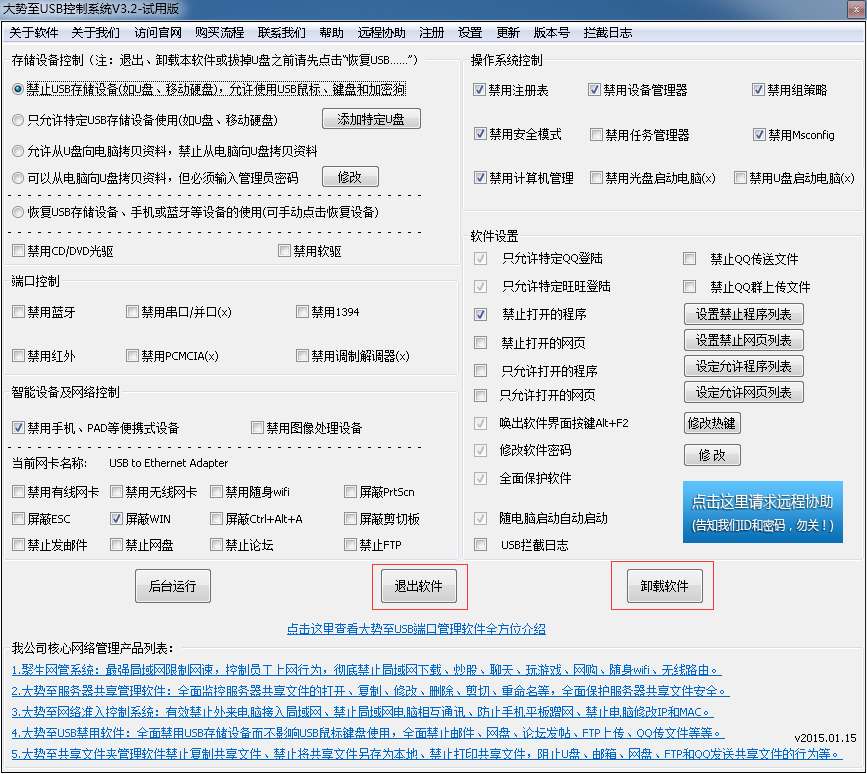867x774 pixels.
Task: Click the blue 请求远程协助 banner
Action: click(762, 512)
